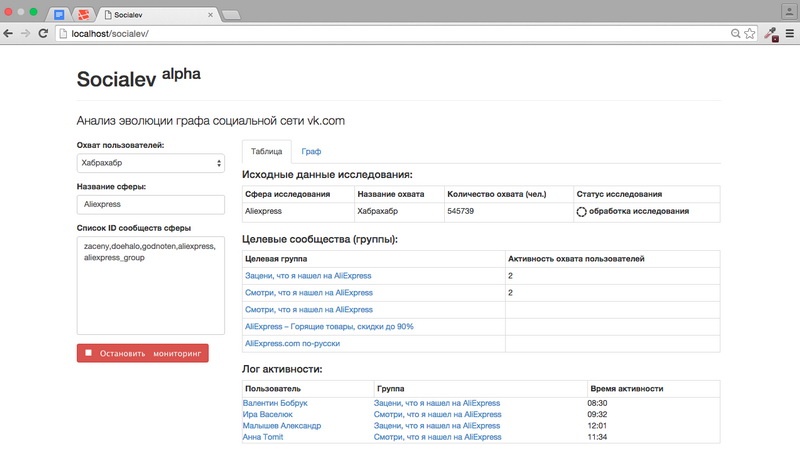Switch to the blue pinned tab
The height and width of the screenshot is (470, 800).
(59, 15)
